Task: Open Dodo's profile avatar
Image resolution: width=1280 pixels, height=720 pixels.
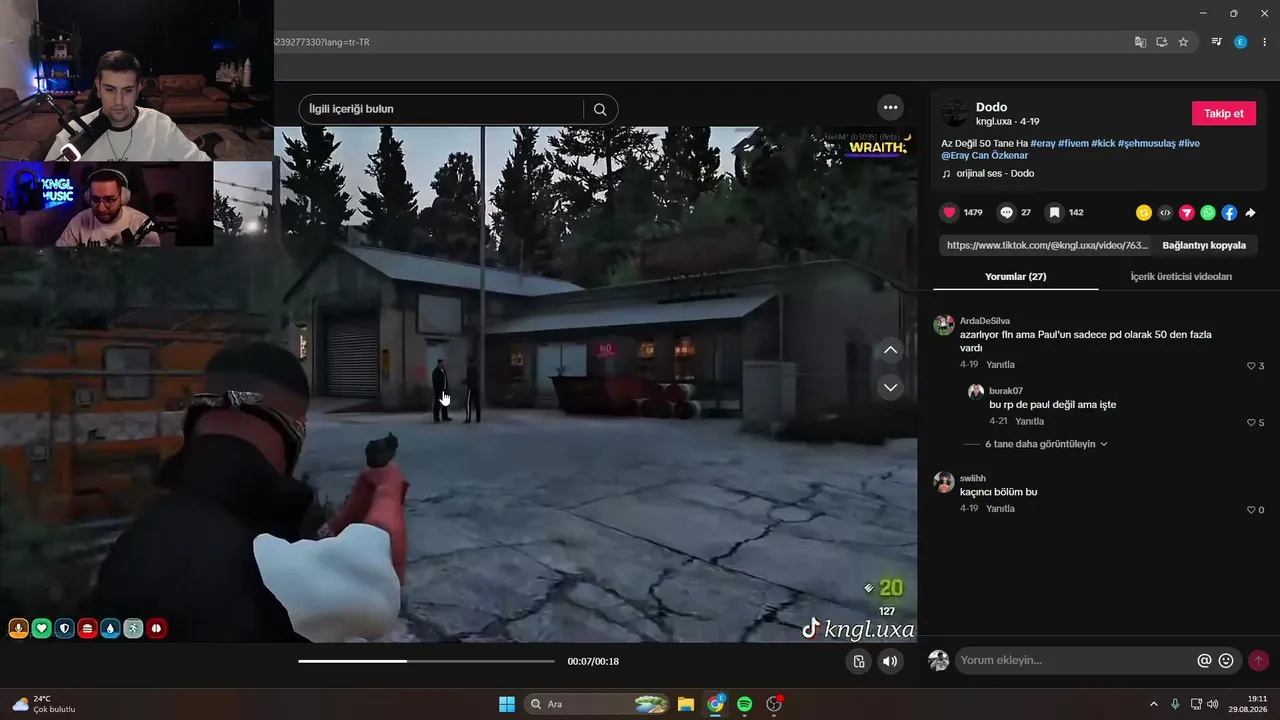Action: pos(954,113)
